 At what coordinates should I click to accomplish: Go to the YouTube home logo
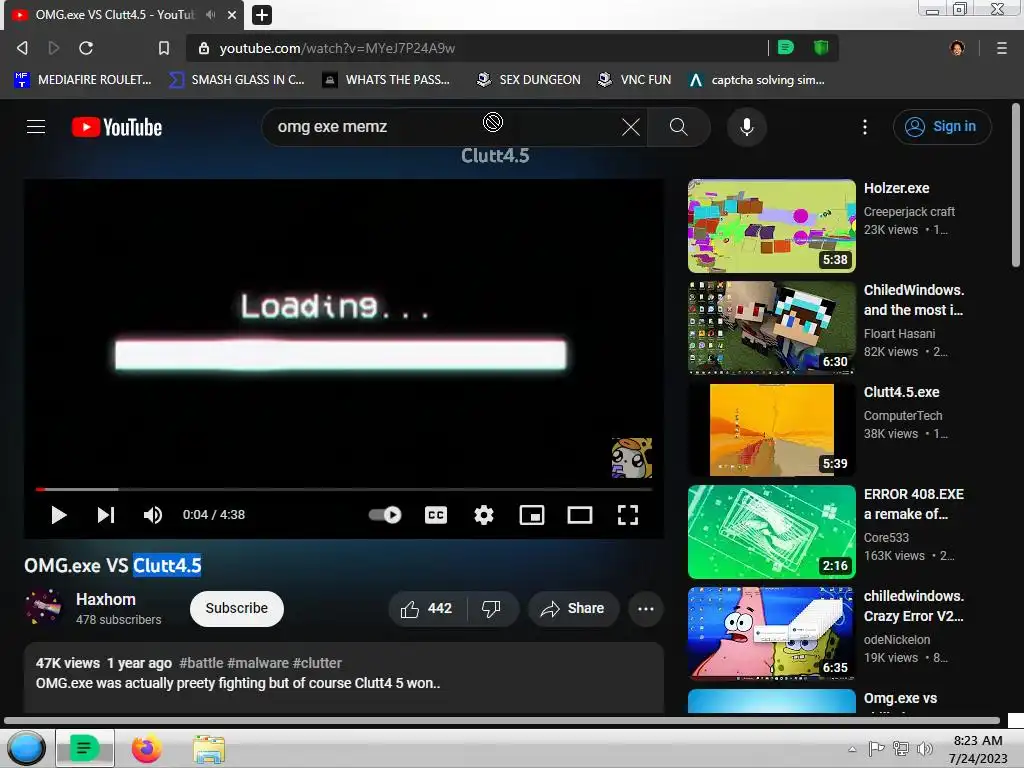coord(117,127)
